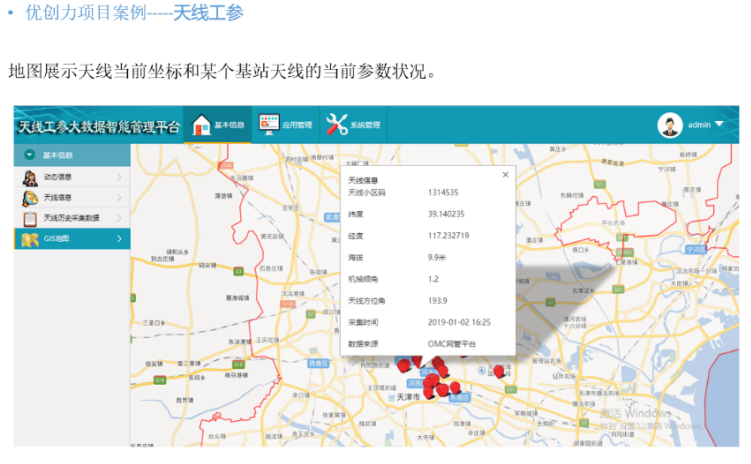The height and width of the screenshot is (464, 751).
Task: Click the azimuth value 193.9
Action: click(x=437, y=301)
